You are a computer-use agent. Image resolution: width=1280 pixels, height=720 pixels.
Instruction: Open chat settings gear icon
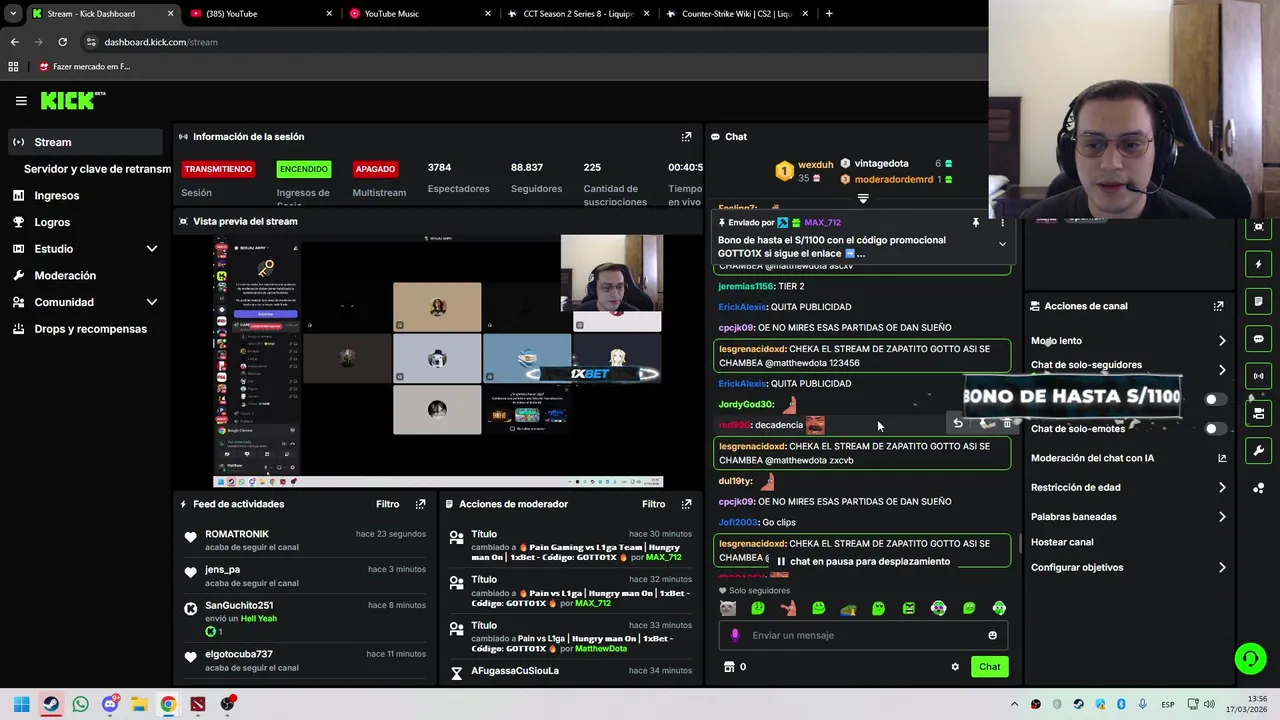pyautogui.click(x=955, y=667)
